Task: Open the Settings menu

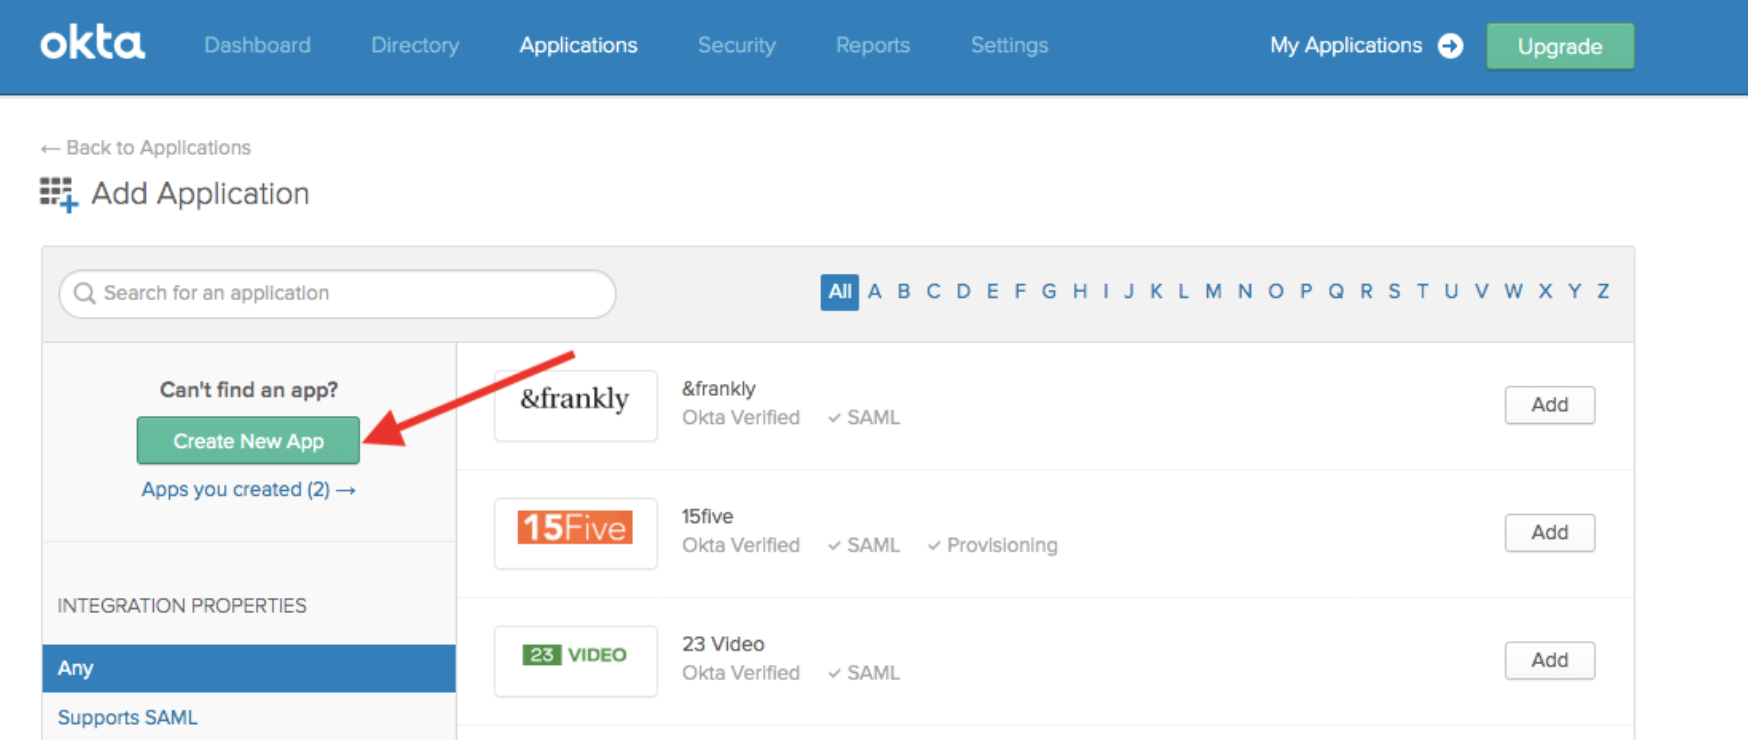Action: 1009,45
